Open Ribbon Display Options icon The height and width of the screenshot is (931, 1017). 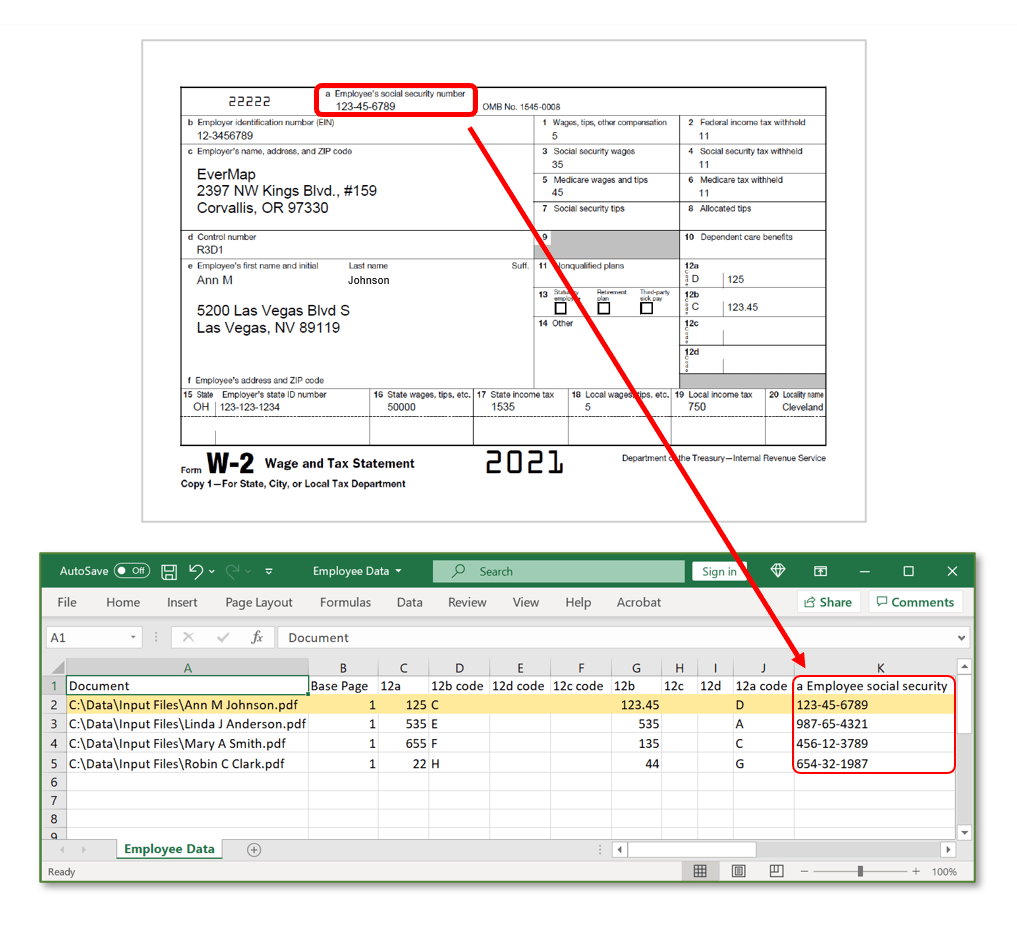coord(820,571)
